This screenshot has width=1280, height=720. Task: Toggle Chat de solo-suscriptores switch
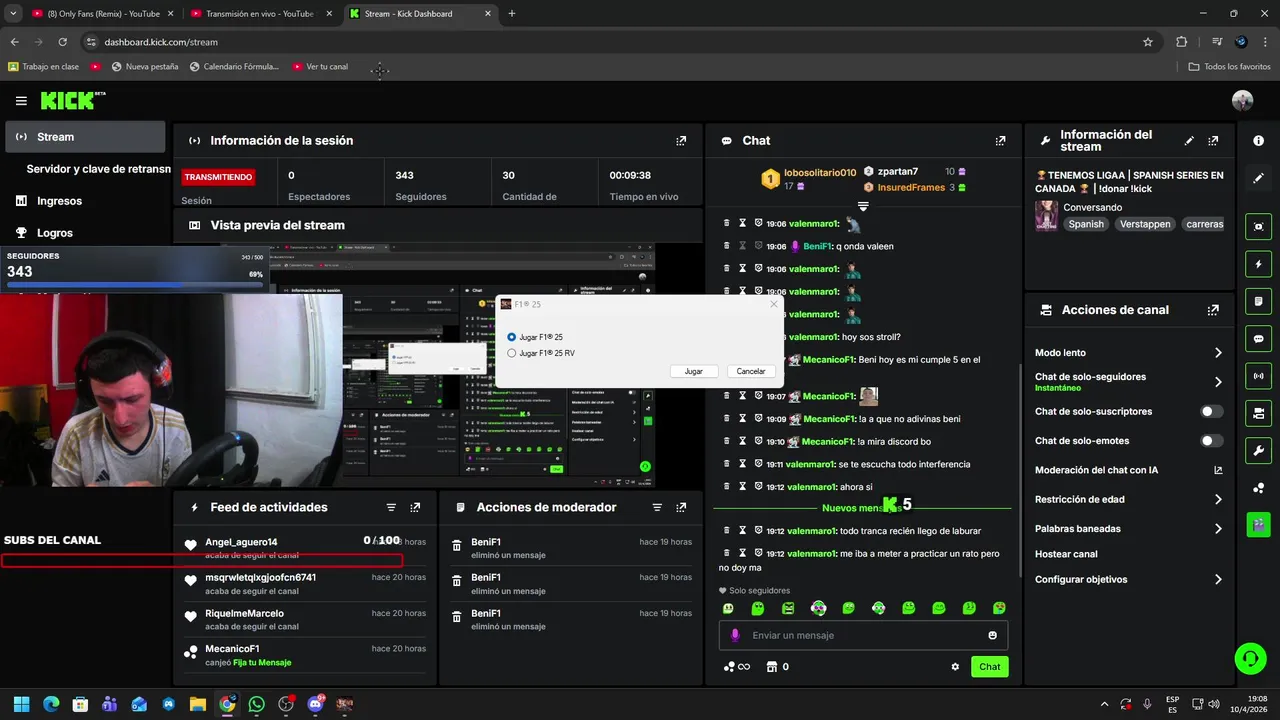click(x=1211, y=411)
